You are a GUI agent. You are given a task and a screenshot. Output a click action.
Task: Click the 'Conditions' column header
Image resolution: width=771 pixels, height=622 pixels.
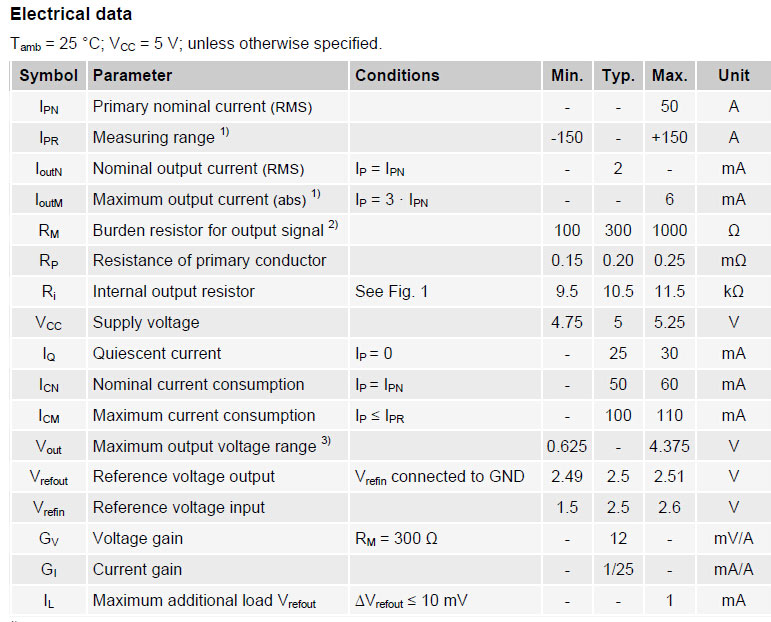pyautogui.click(x=397, y=76)
